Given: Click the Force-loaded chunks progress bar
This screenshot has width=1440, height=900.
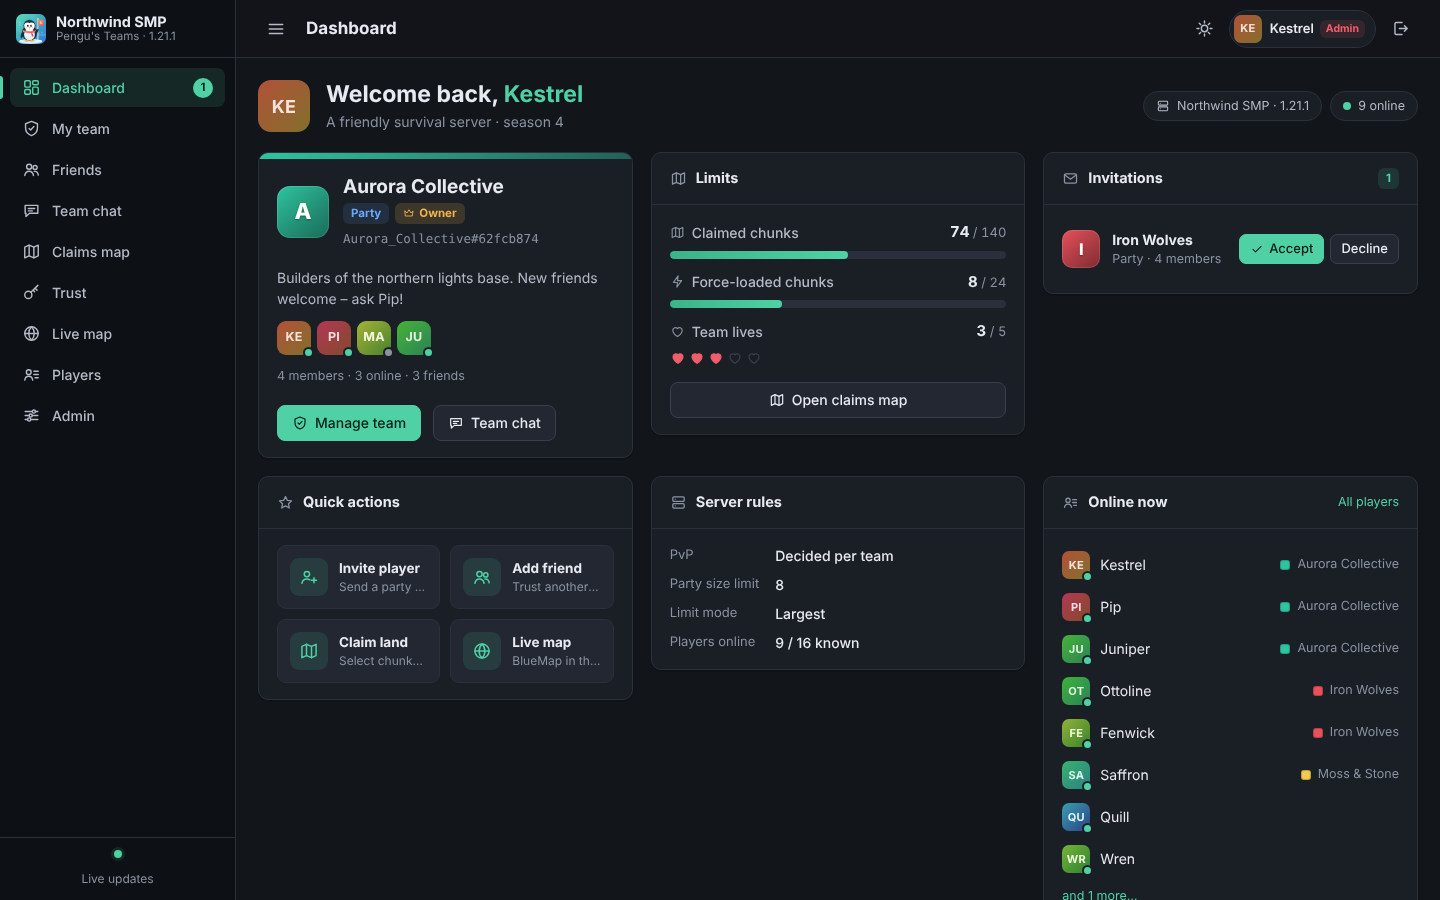Looking at the screenshot, I should [x=838, y=304].
